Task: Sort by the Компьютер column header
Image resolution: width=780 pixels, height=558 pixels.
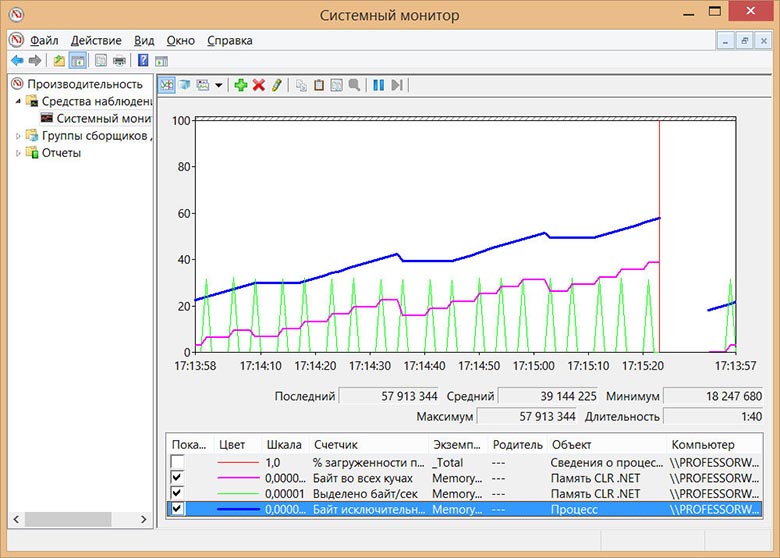Action: (x=714, y=445)
